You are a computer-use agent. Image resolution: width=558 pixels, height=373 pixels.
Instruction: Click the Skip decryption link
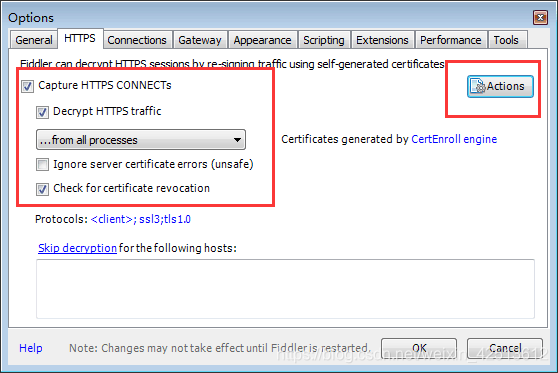click(77, 248)
